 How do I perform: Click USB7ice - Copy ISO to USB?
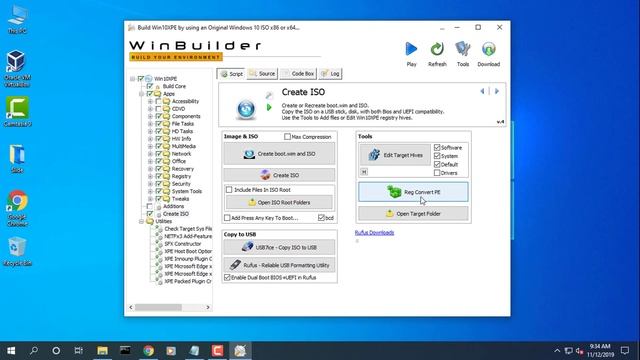(x=279, y=247)
